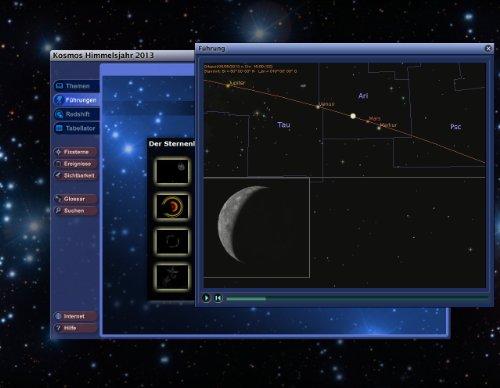
Task: Click the Fixsterne button
Action: 76,152
